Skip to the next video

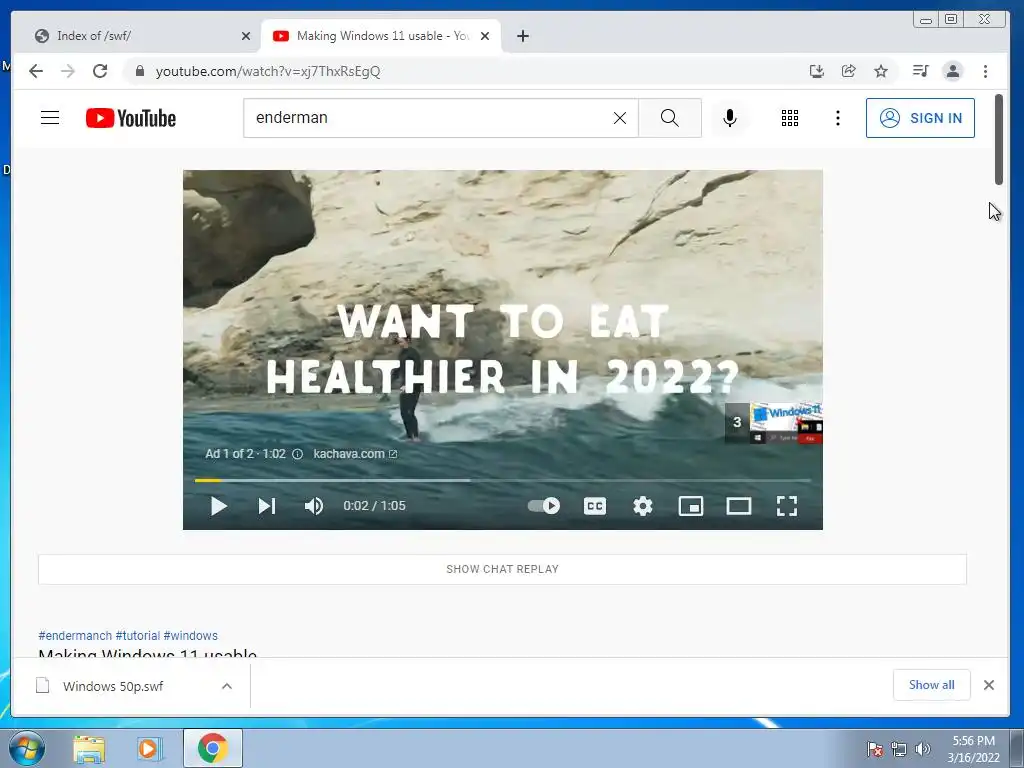coord(266,506)
